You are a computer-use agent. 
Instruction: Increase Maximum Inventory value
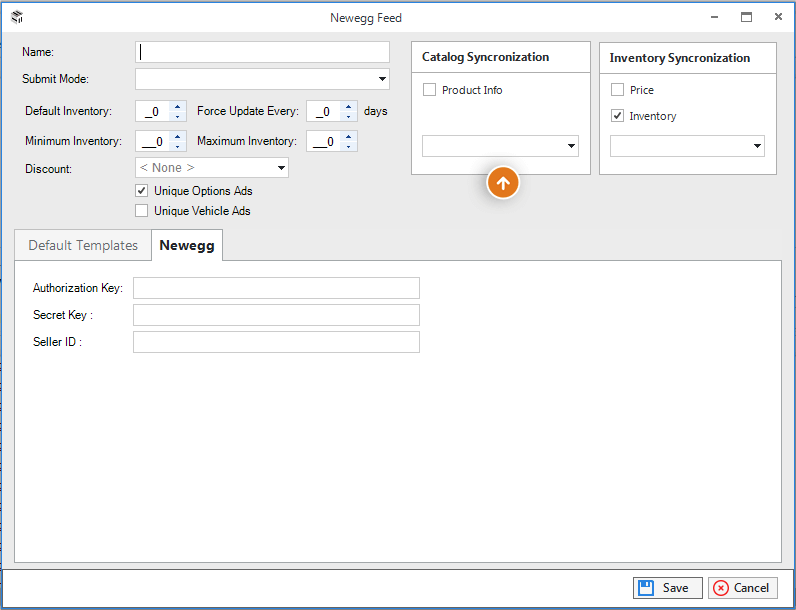pos(349,136)
